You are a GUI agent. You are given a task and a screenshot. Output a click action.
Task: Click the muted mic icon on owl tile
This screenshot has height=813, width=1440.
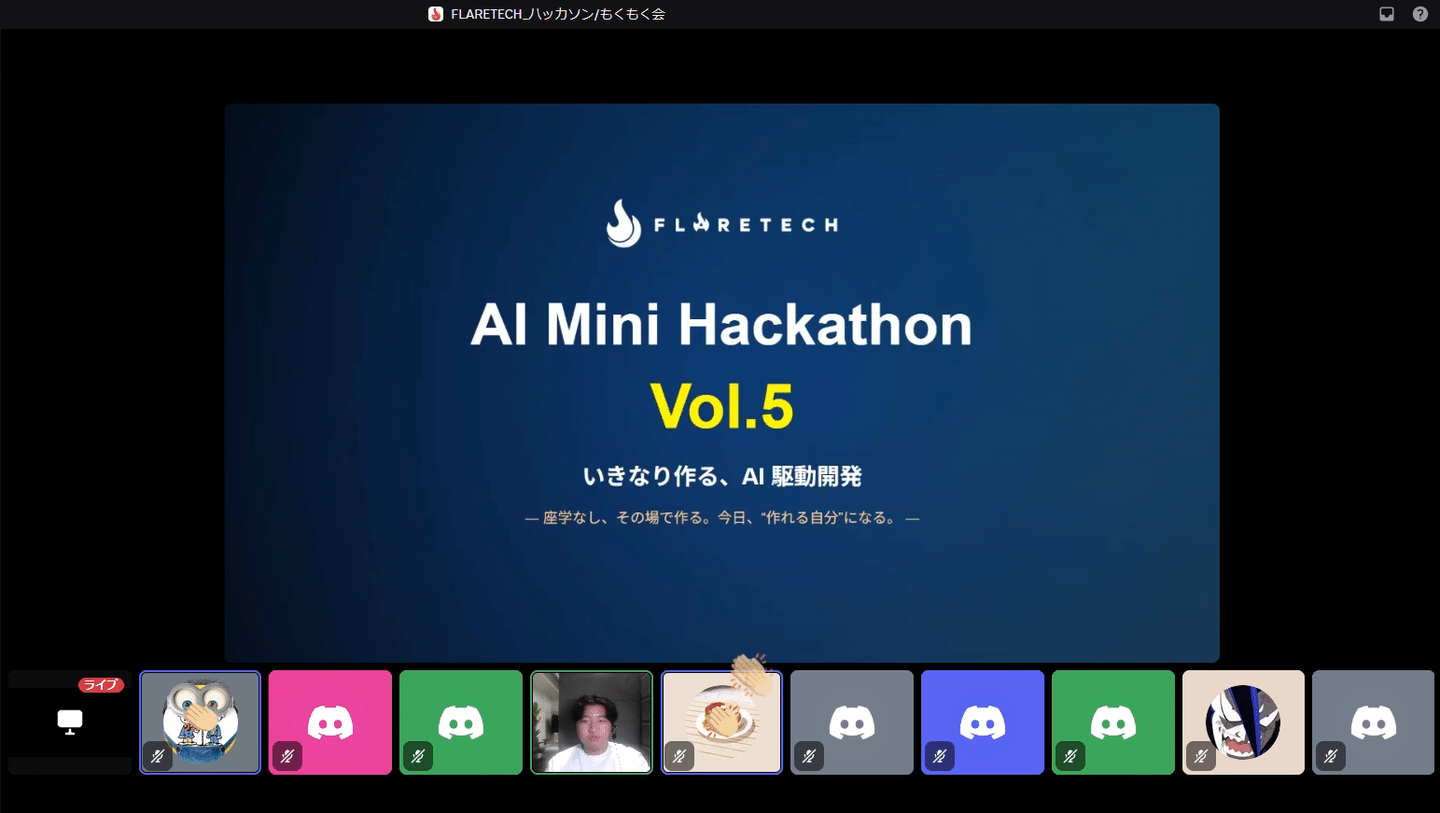(157, 757)
